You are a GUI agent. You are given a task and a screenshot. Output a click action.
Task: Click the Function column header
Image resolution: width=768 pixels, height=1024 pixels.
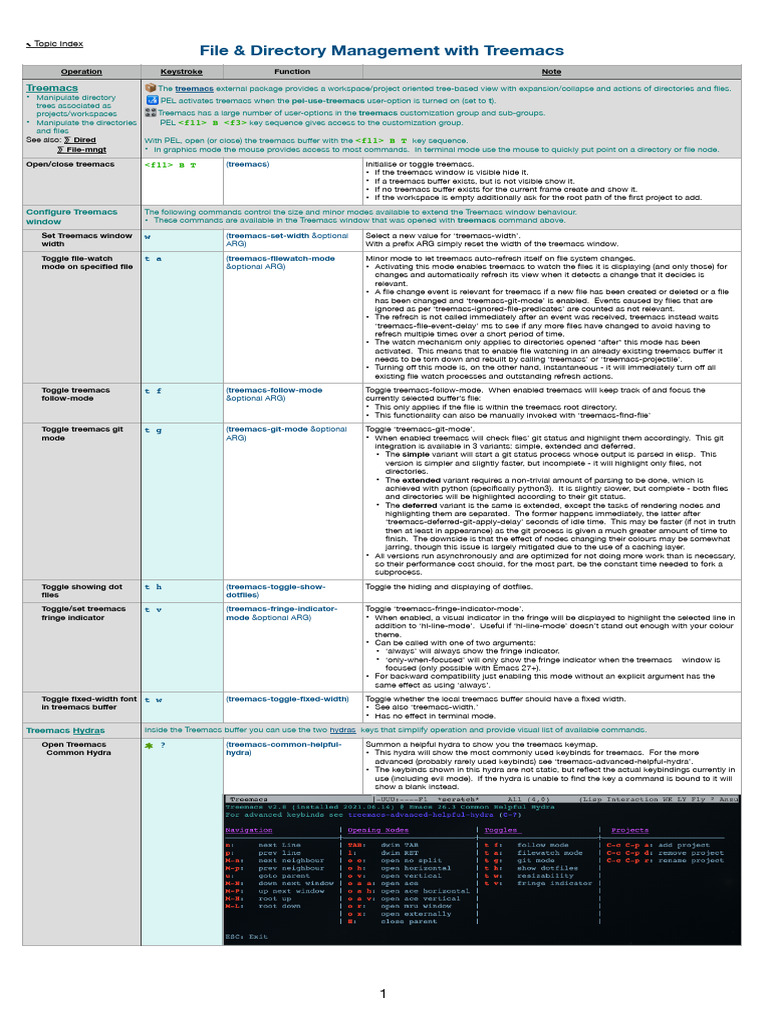click(x=292, y=72)
